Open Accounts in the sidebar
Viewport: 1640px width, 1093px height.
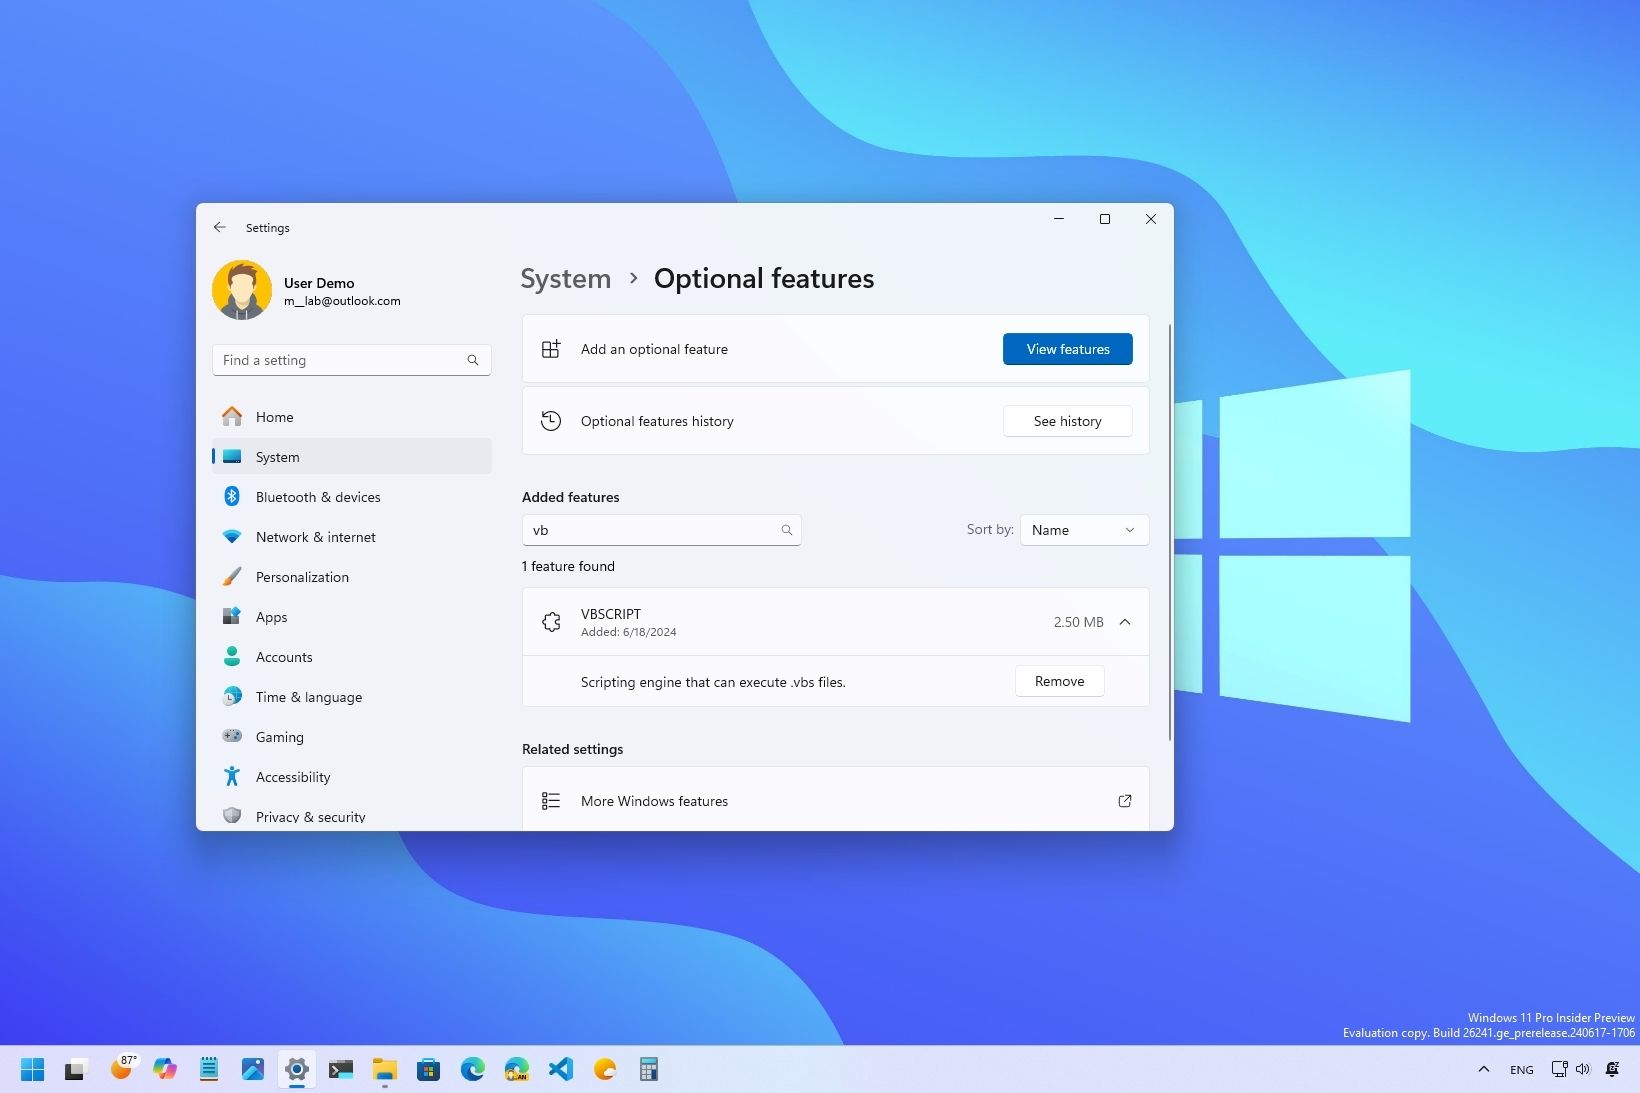pos(352,657)
